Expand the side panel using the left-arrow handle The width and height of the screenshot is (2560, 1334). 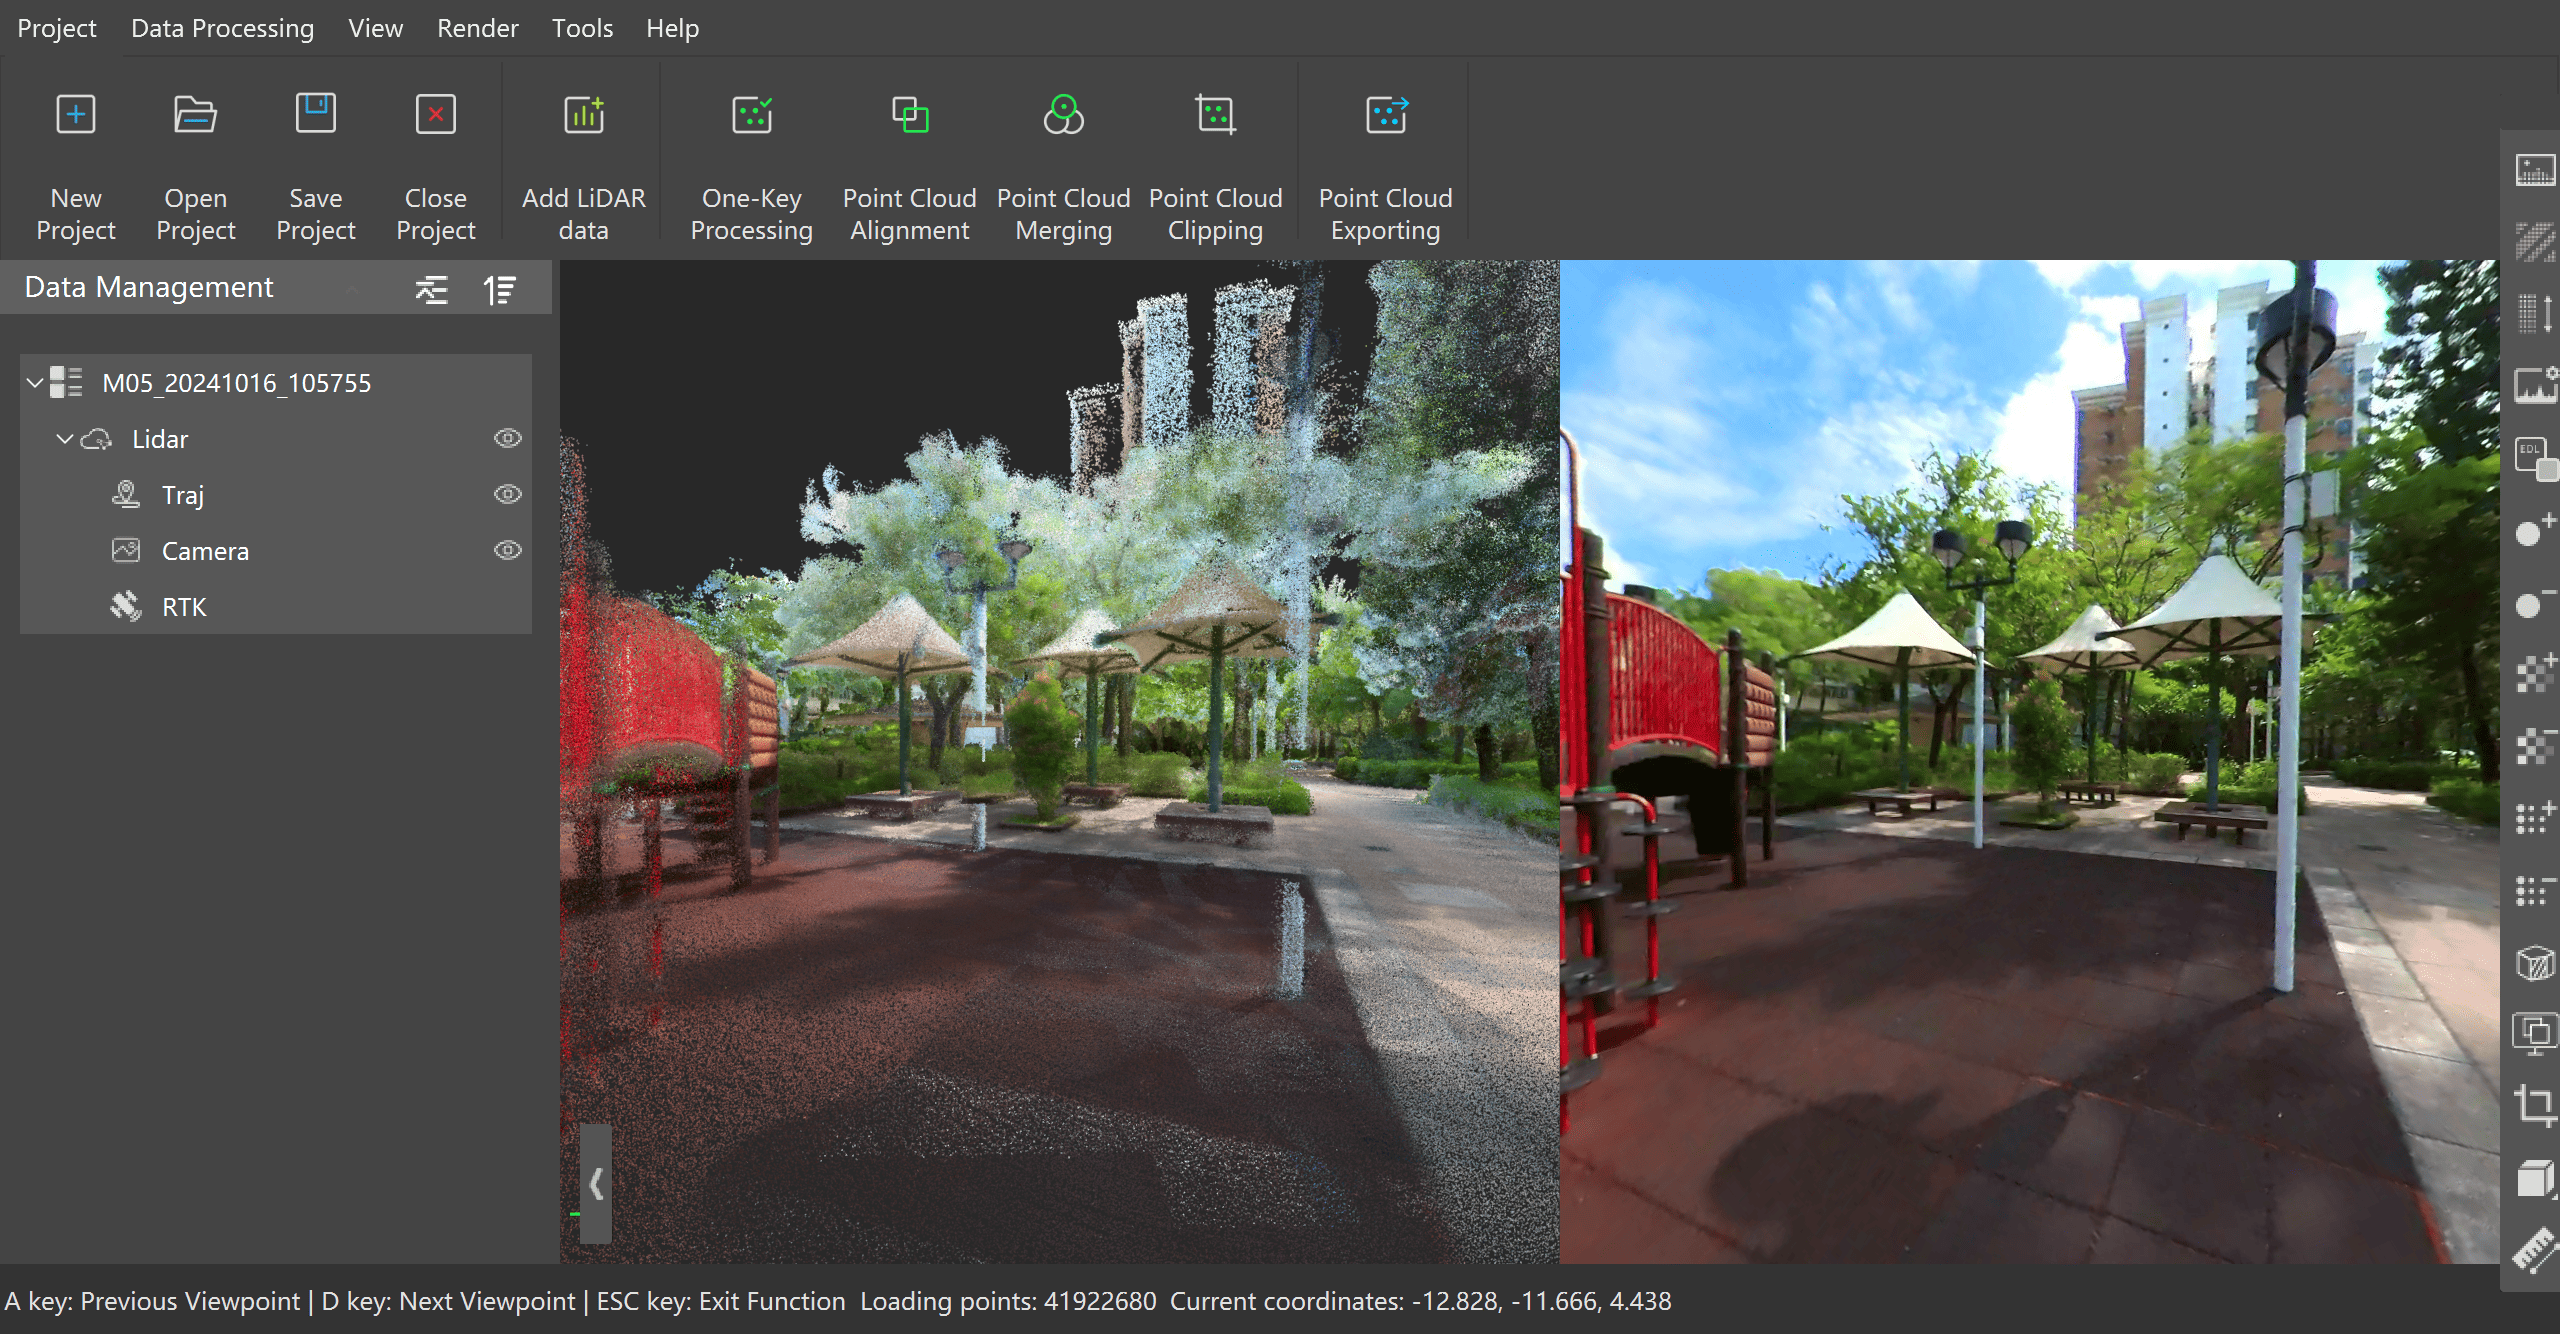[596, 1184]
